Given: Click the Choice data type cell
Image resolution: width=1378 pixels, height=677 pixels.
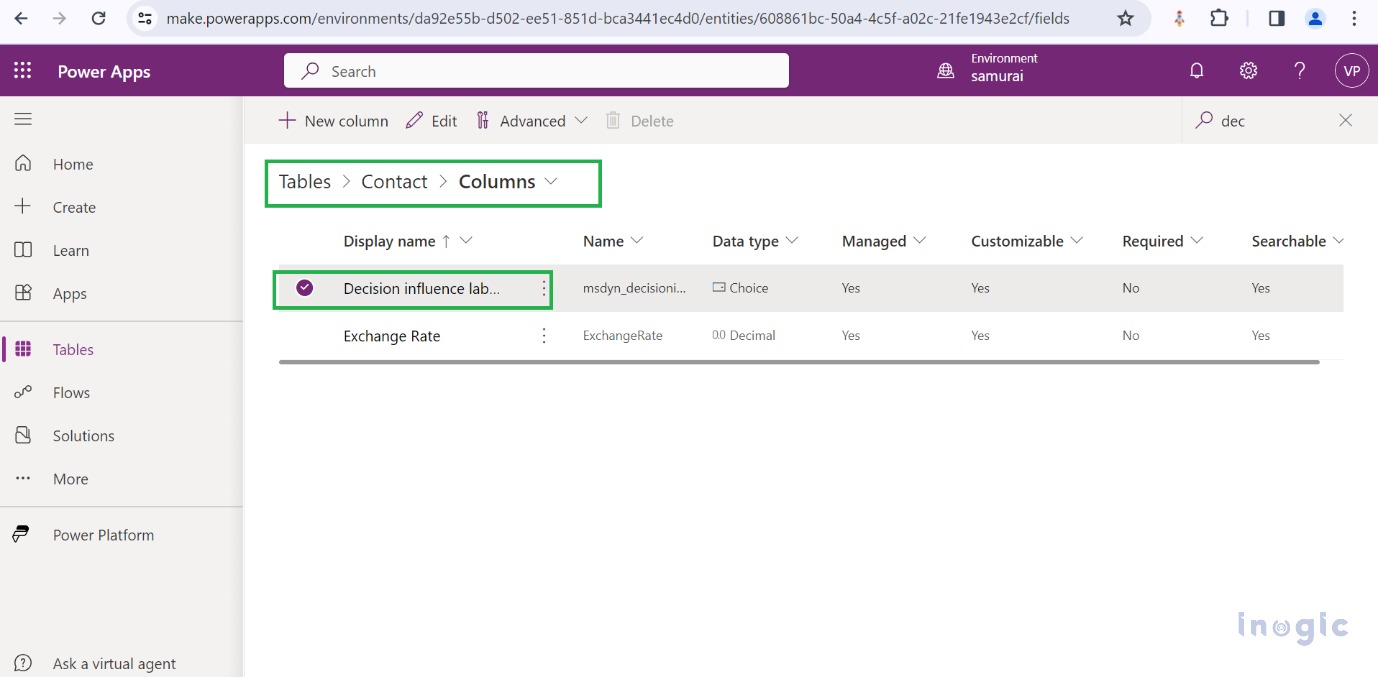Looking at the screenshot, I should (x=740, y=288).
